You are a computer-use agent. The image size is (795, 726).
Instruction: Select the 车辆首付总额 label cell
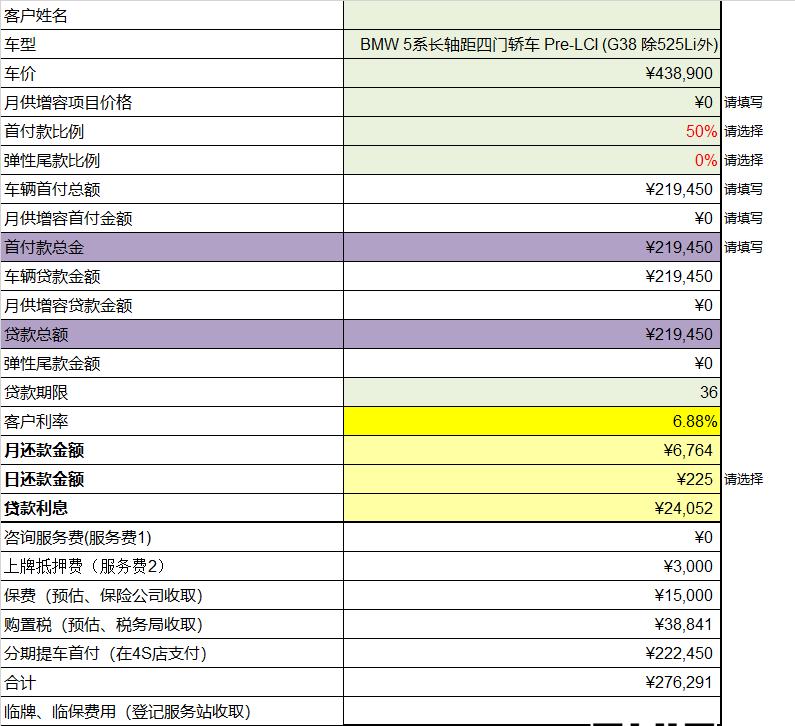pyautogui.click(x=172, y=189)
